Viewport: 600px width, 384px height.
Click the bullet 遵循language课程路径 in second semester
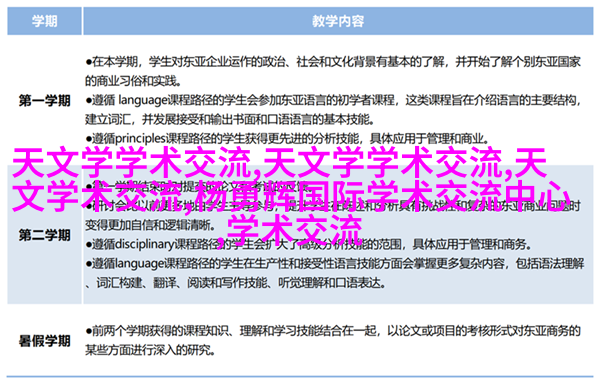[335, 273]
